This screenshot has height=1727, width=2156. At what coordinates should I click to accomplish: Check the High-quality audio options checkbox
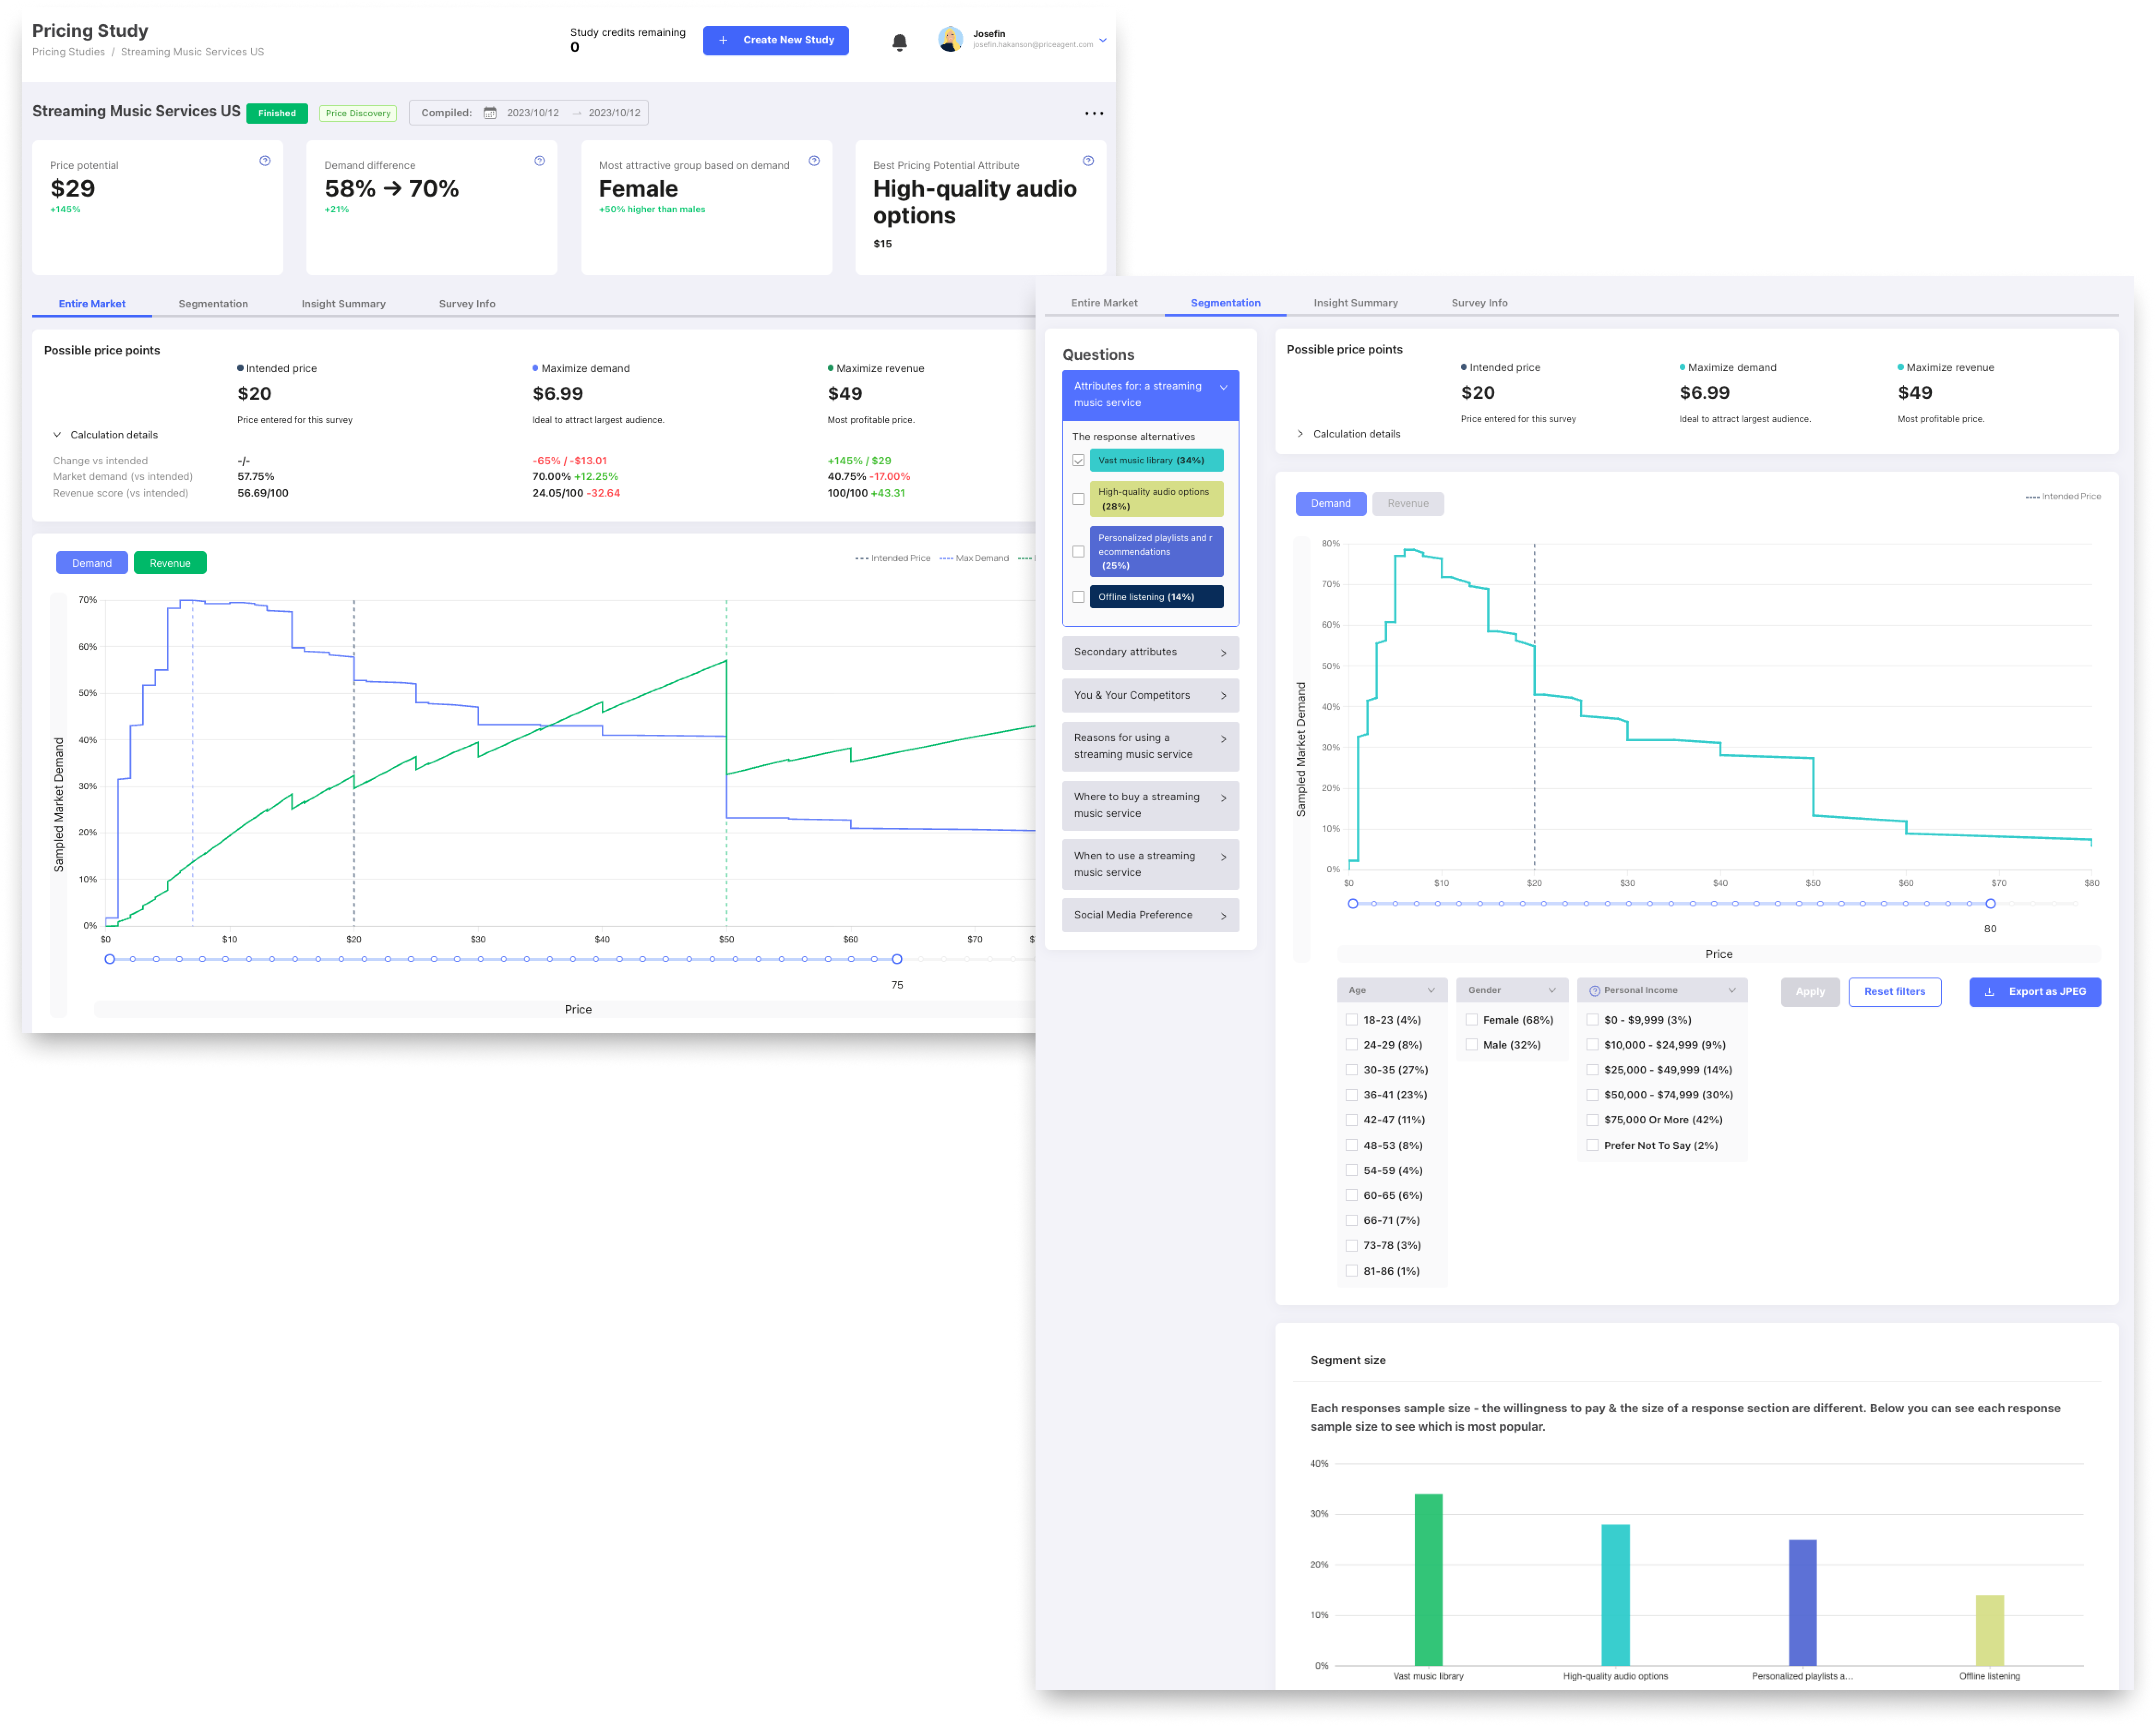[1078, 499]
